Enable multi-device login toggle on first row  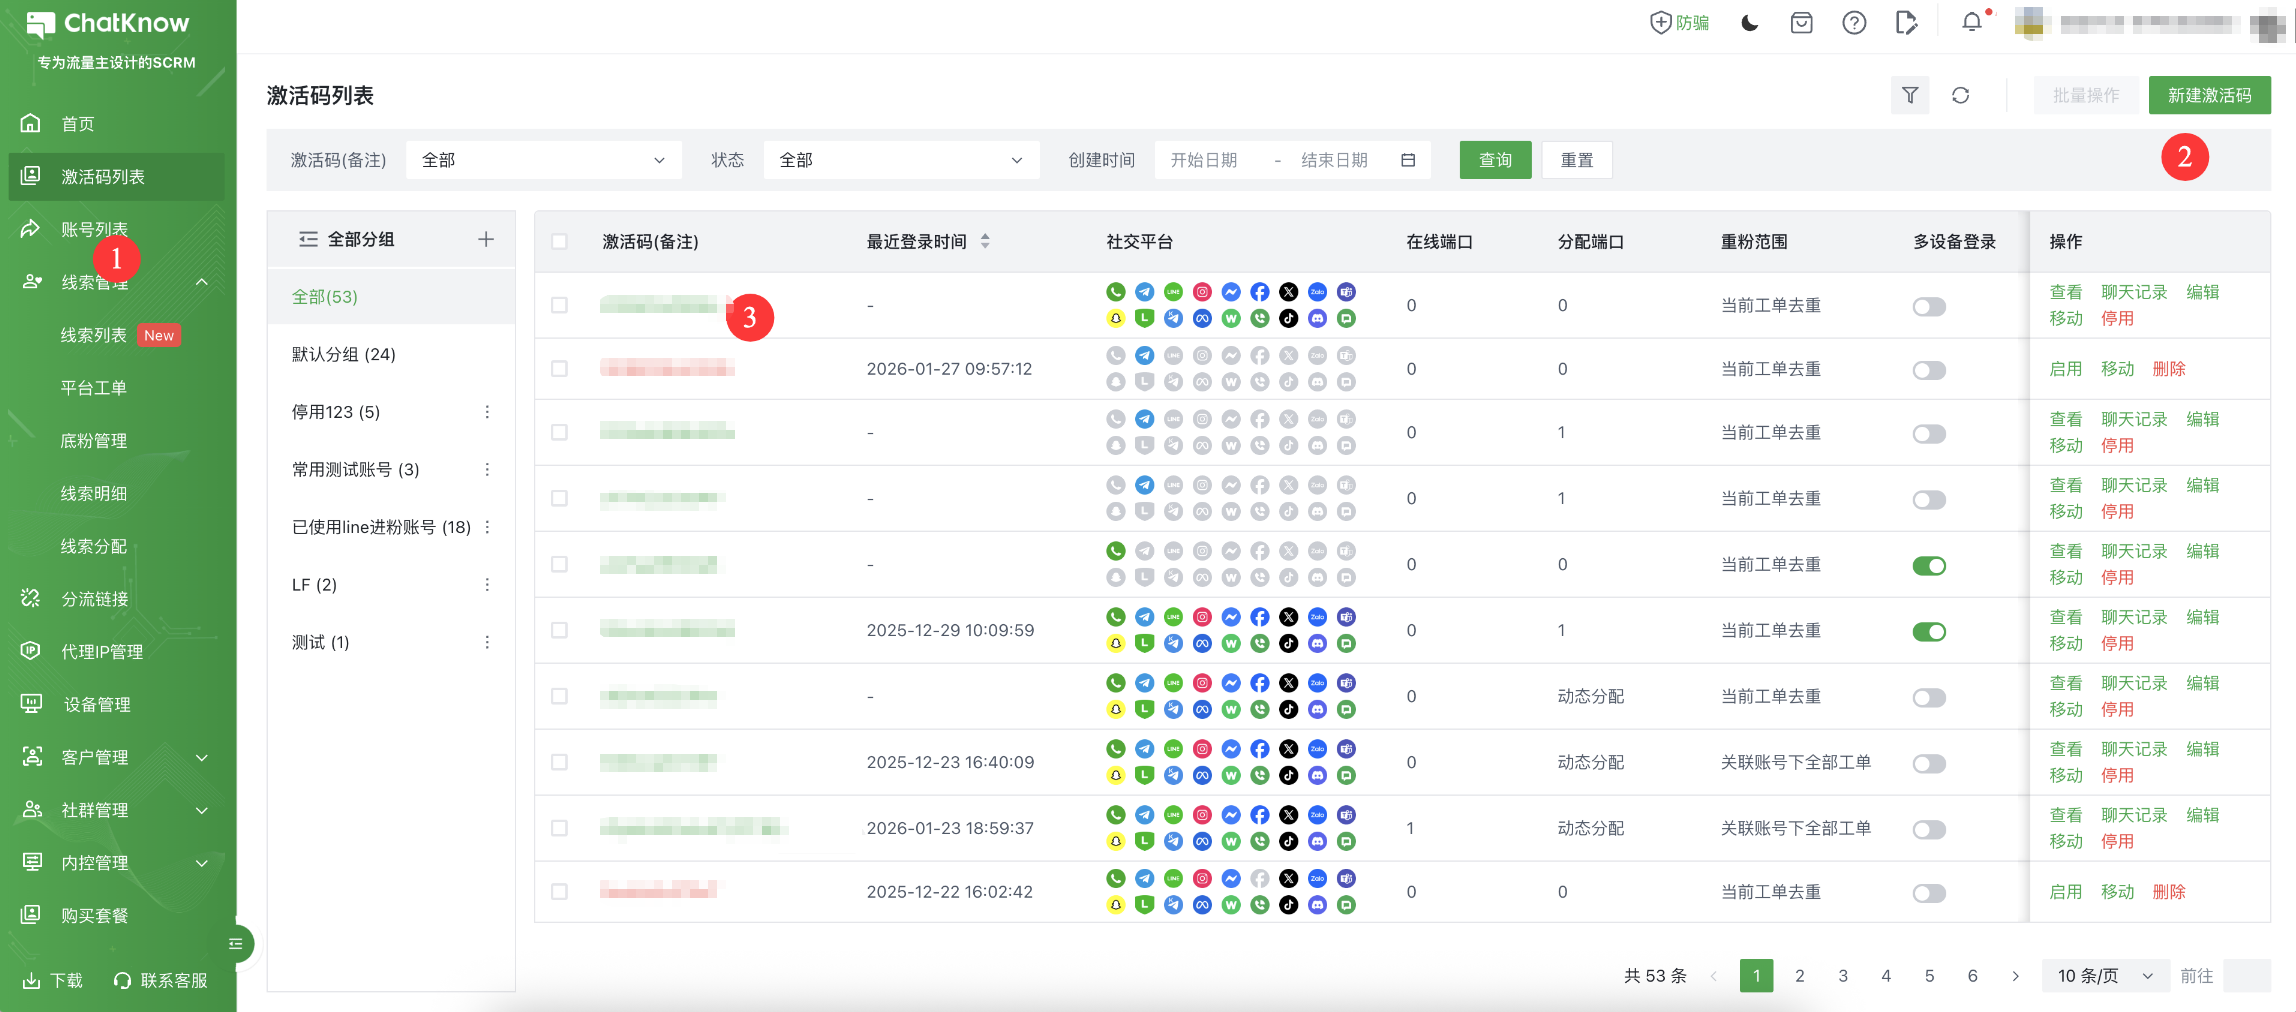pyautogui.click(x=1929, y=306)
